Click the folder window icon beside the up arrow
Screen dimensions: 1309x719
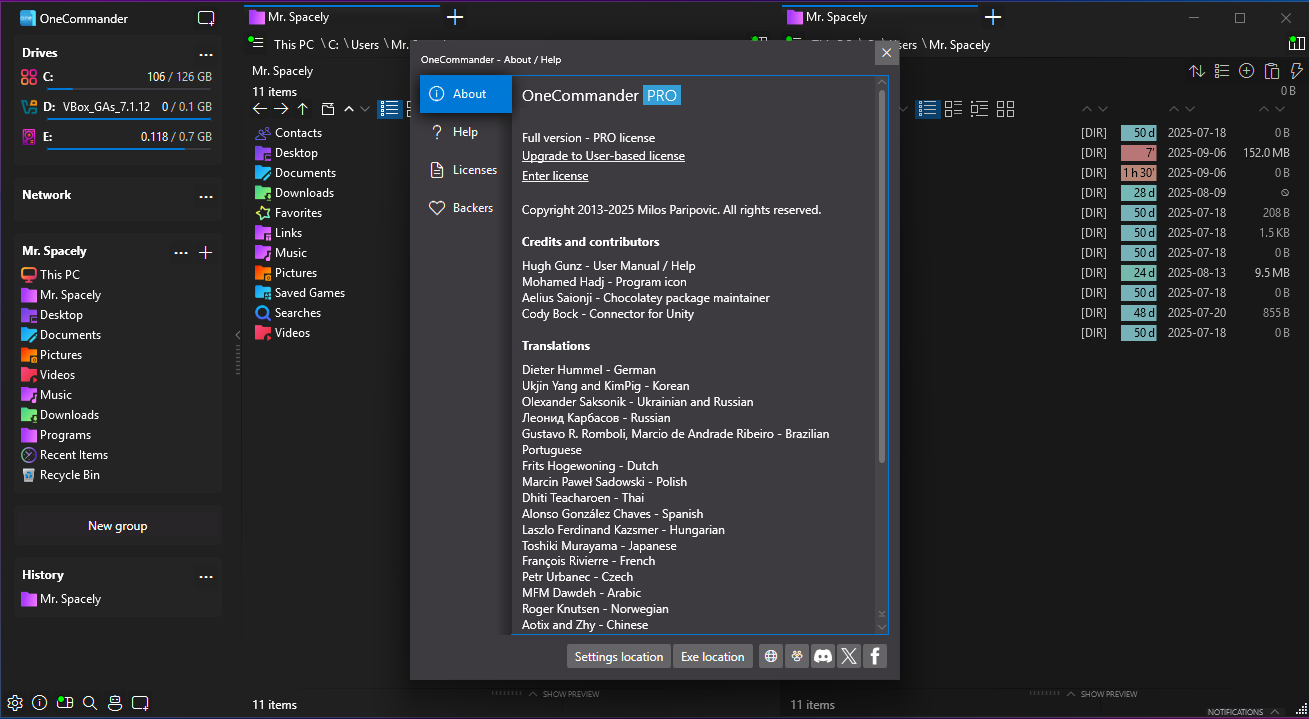(x=328, y=109)
